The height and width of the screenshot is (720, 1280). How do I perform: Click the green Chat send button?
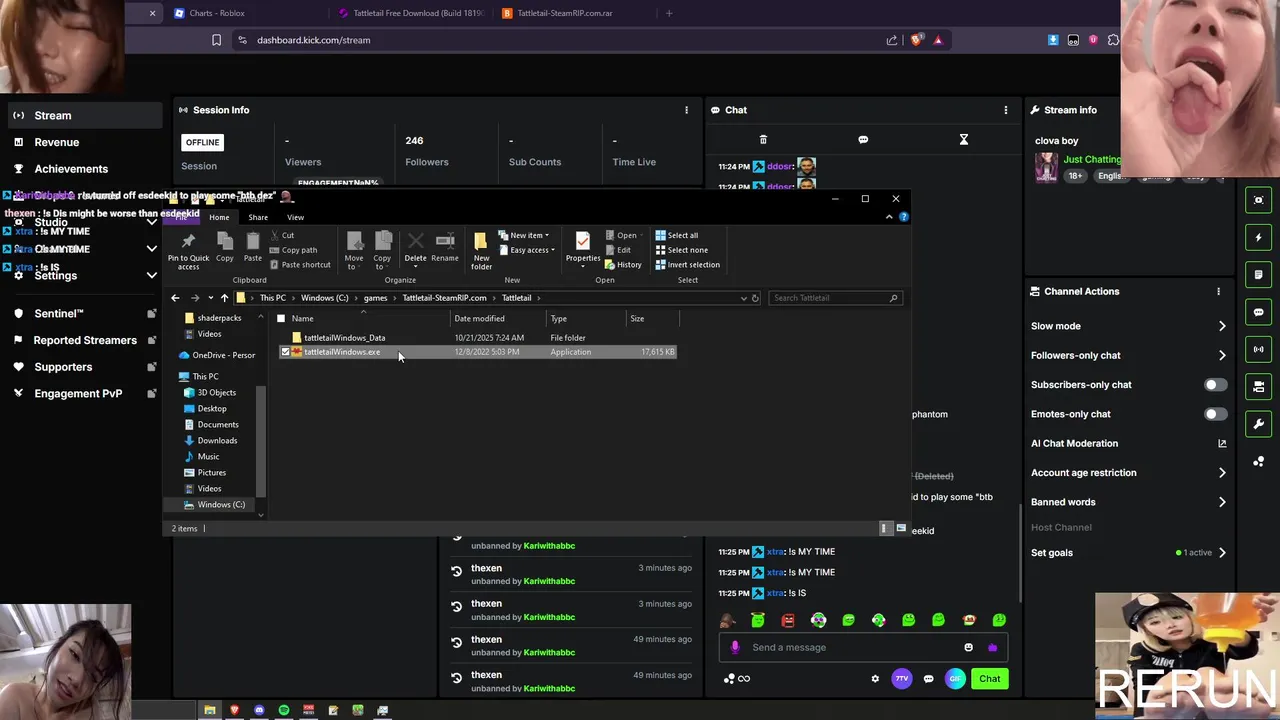click(990, 679)
